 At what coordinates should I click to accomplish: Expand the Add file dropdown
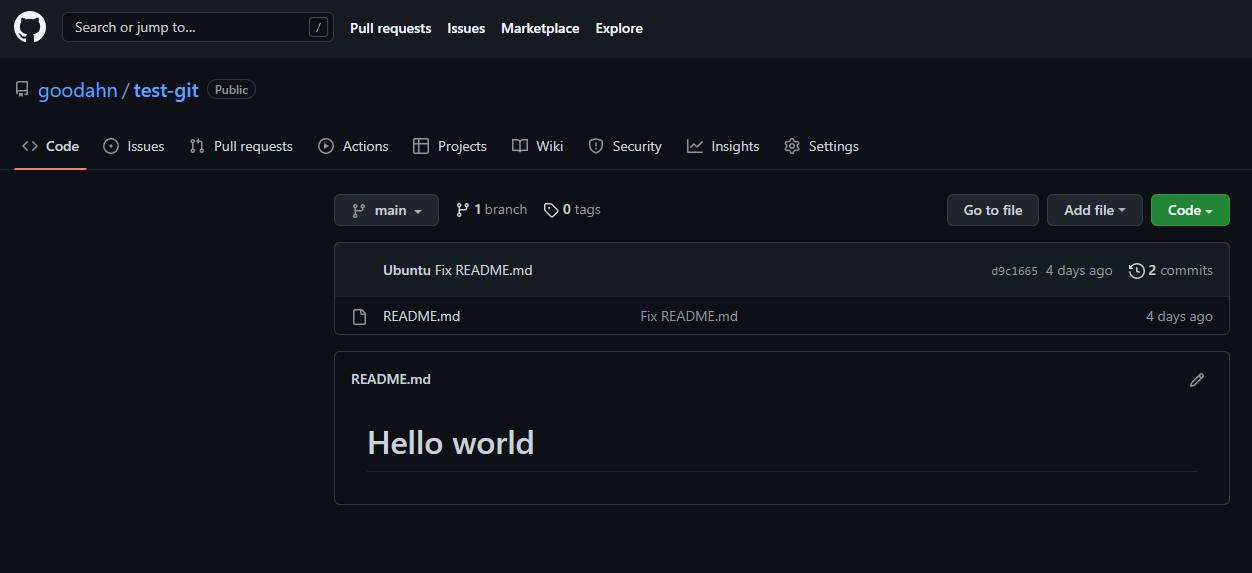(1095, 210)
